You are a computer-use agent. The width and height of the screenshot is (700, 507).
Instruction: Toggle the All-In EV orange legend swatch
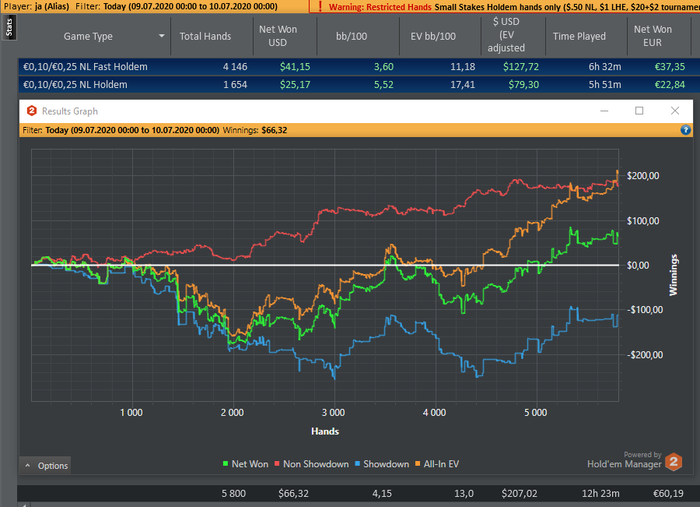[417, 464]
